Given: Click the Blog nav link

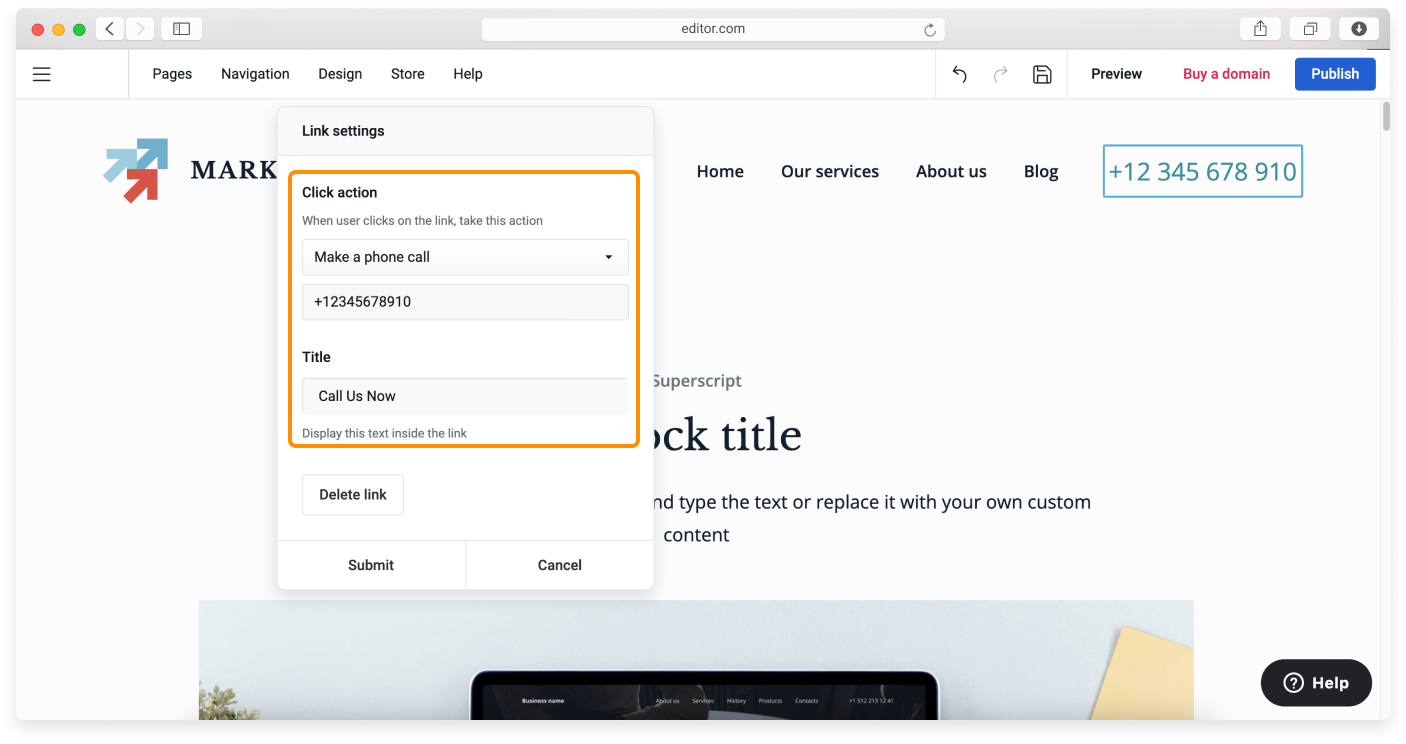Looking at the screenshot, I should (1041, 171).
